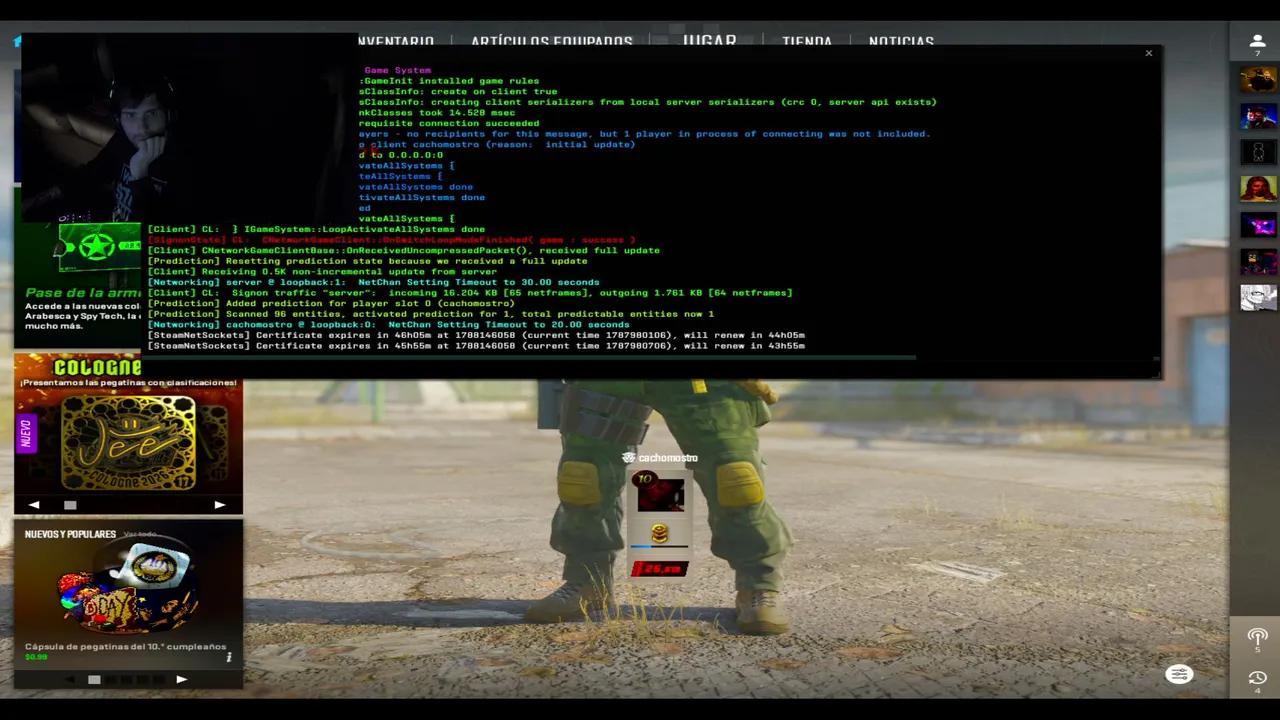Select friend avatar with white outline figure

coord(1258,152)
